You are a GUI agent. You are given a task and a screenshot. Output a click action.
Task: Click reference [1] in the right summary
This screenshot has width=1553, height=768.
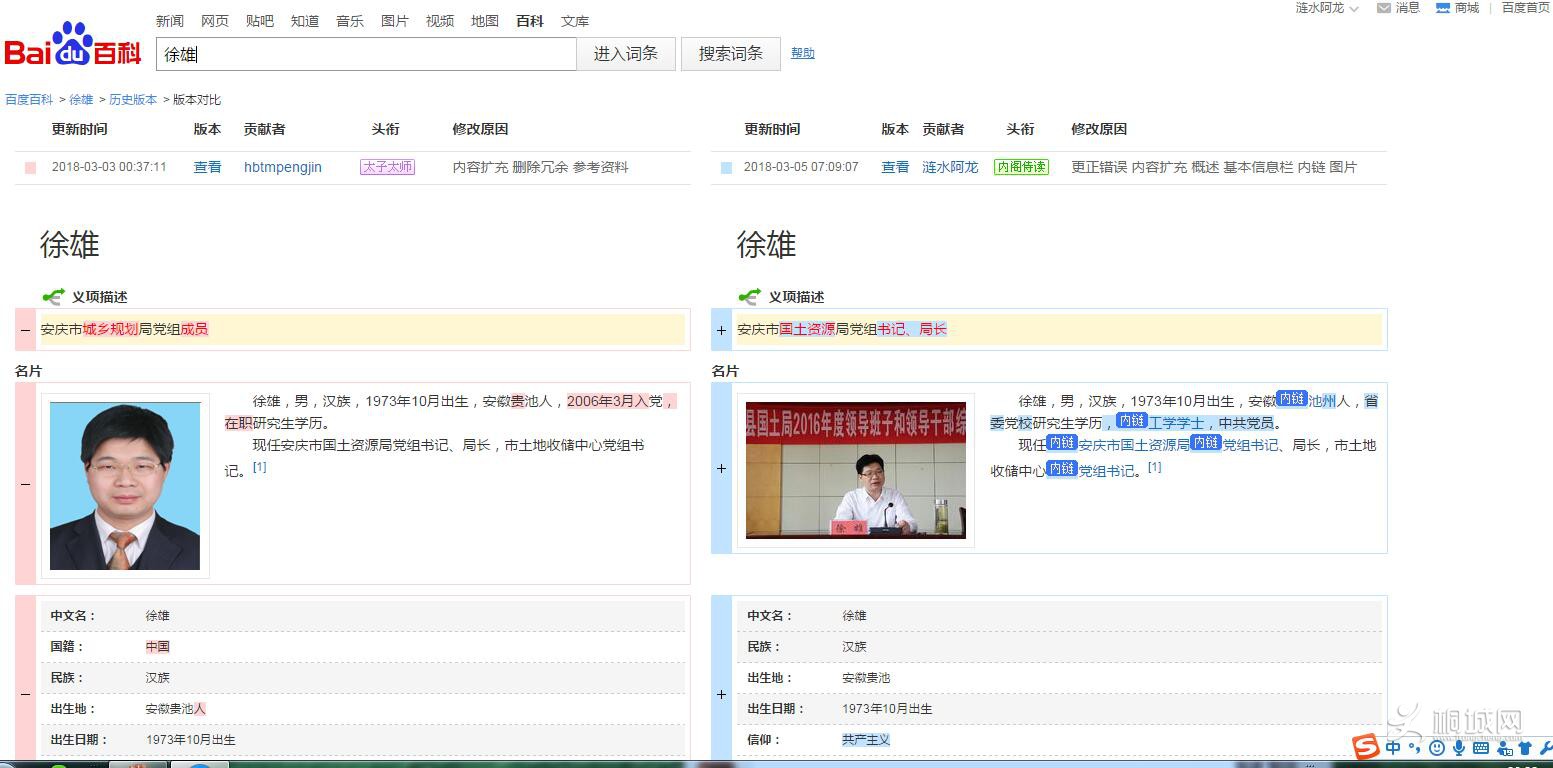click(x=1154, y=467)
